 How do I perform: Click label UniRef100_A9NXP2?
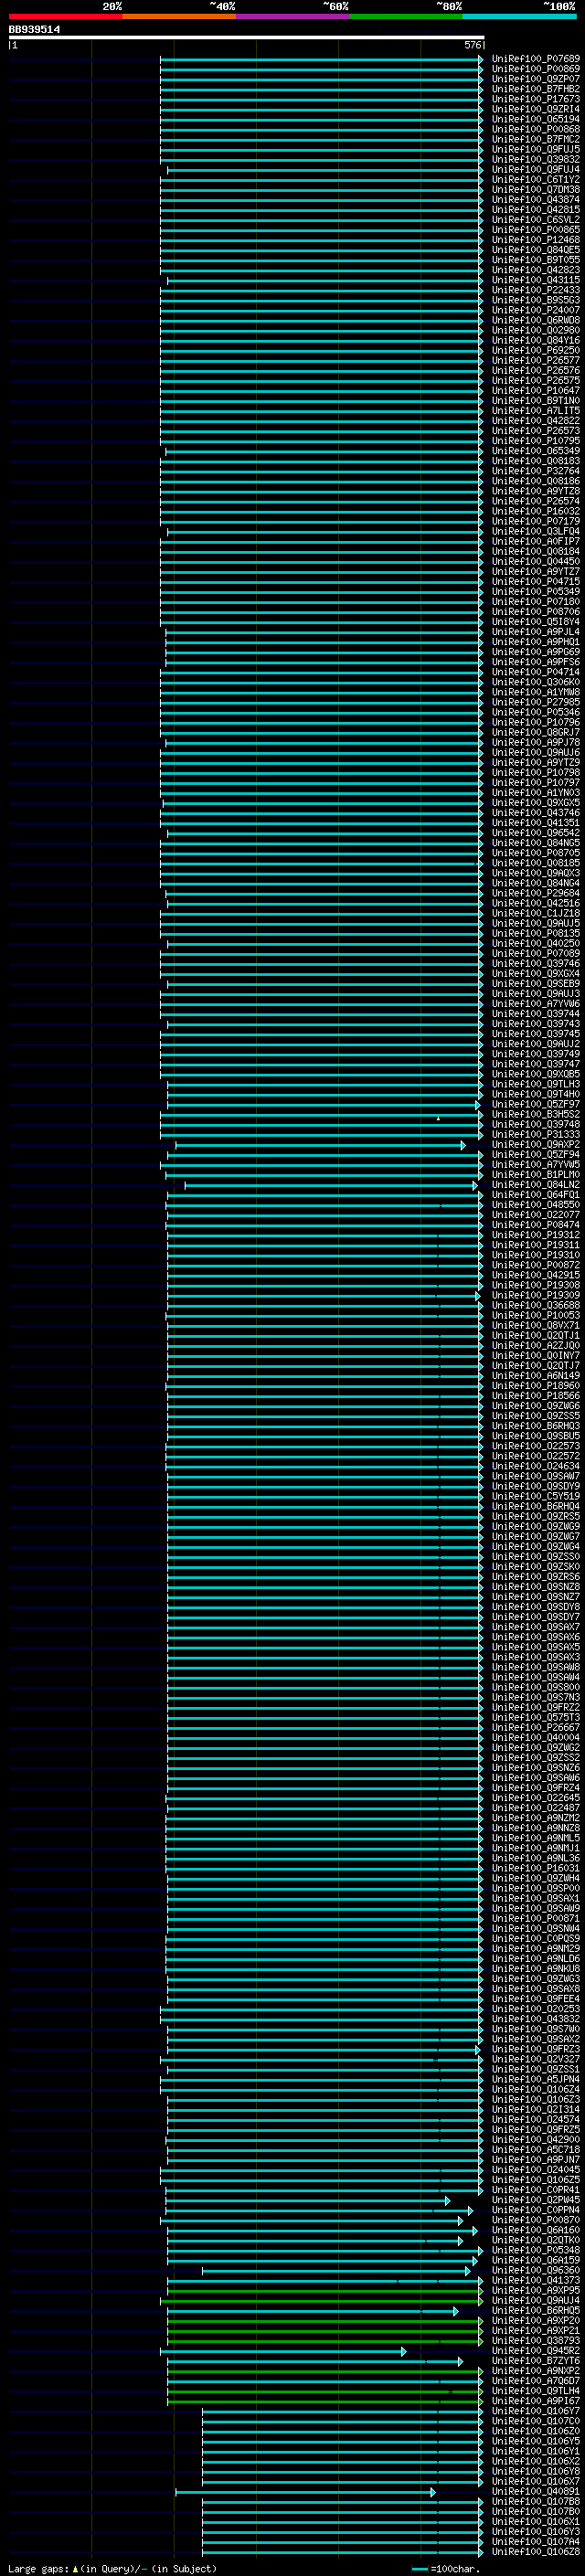(536, 2370)
